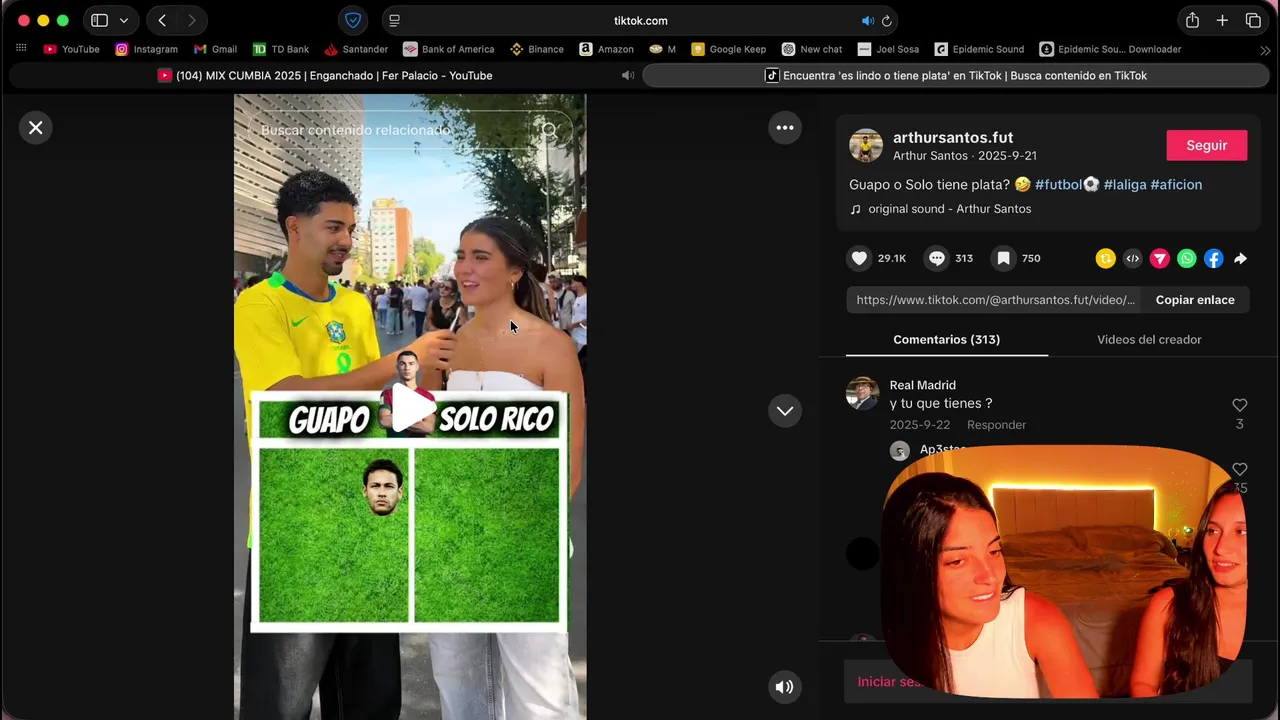
Task: Switch to TikTok search results tab
Action: (956, 75)
